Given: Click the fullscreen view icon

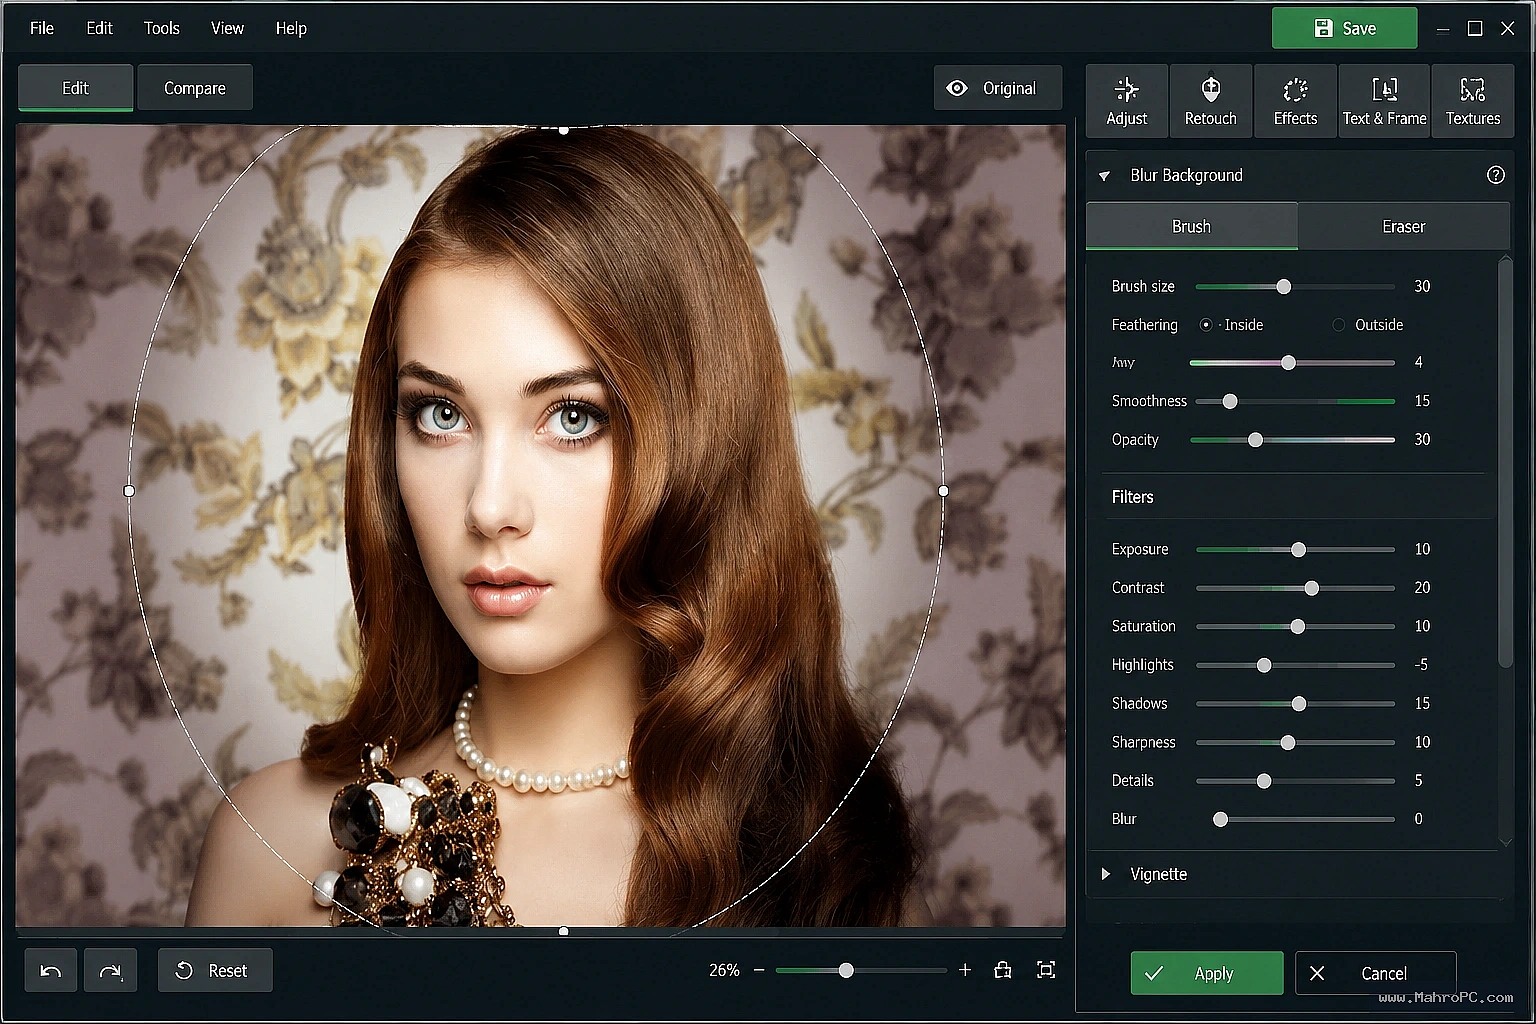Looking at the screenshot, I should tap(1046, 970).
